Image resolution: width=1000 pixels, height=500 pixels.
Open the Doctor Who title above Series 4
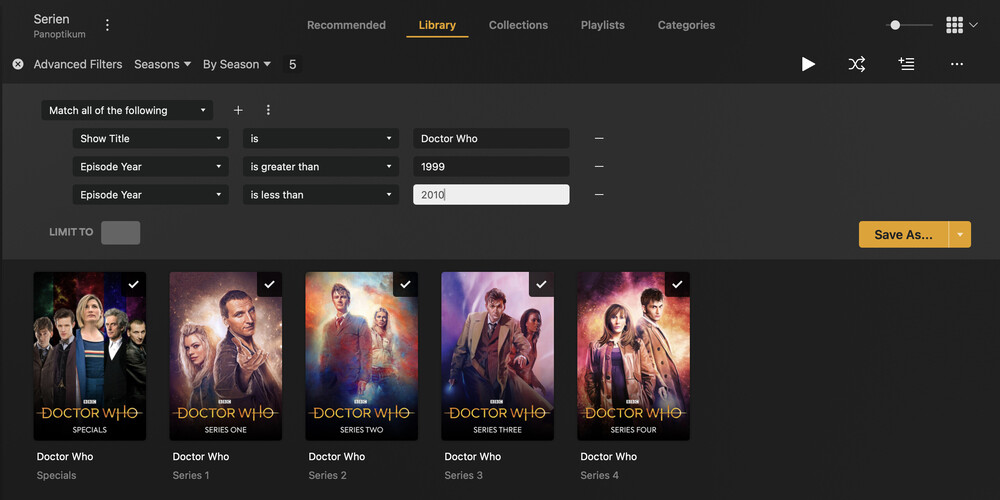pos(608,457)
